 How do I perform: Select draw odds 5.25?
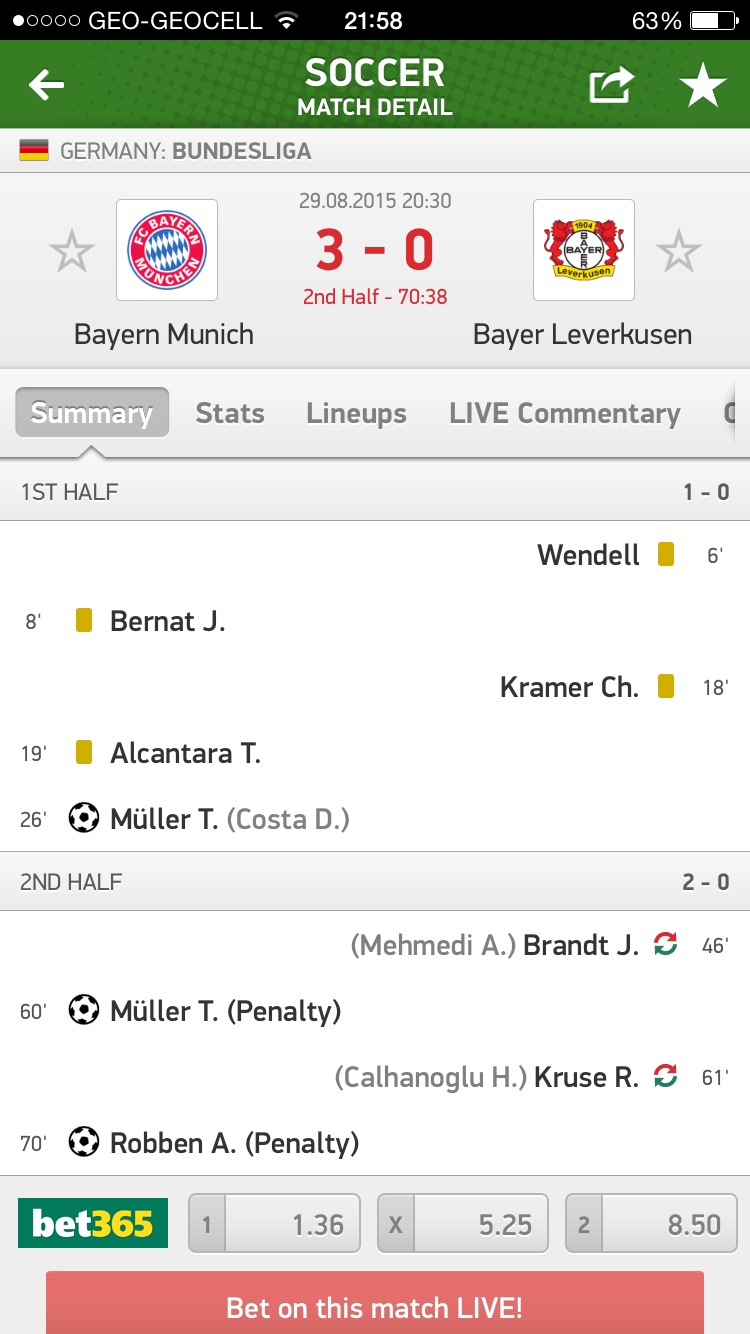[463, 1223]
